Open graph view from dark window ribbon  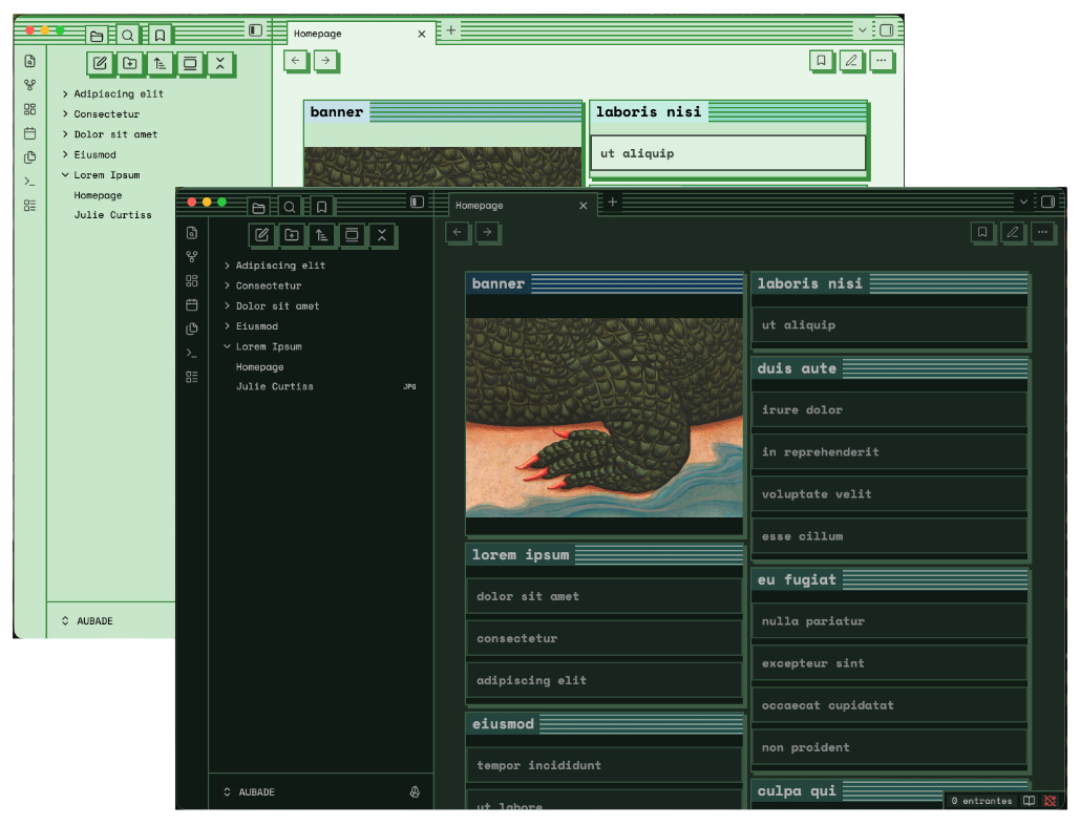tap(192, 257)
